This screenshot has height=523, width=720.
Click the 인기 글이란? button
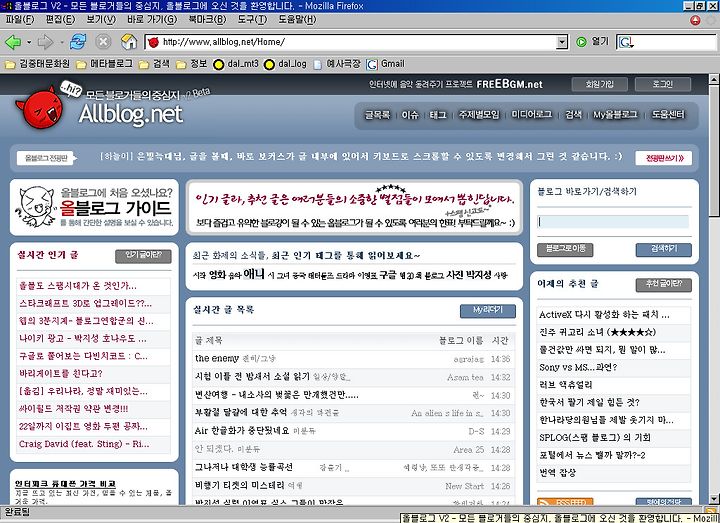(143, 256)
